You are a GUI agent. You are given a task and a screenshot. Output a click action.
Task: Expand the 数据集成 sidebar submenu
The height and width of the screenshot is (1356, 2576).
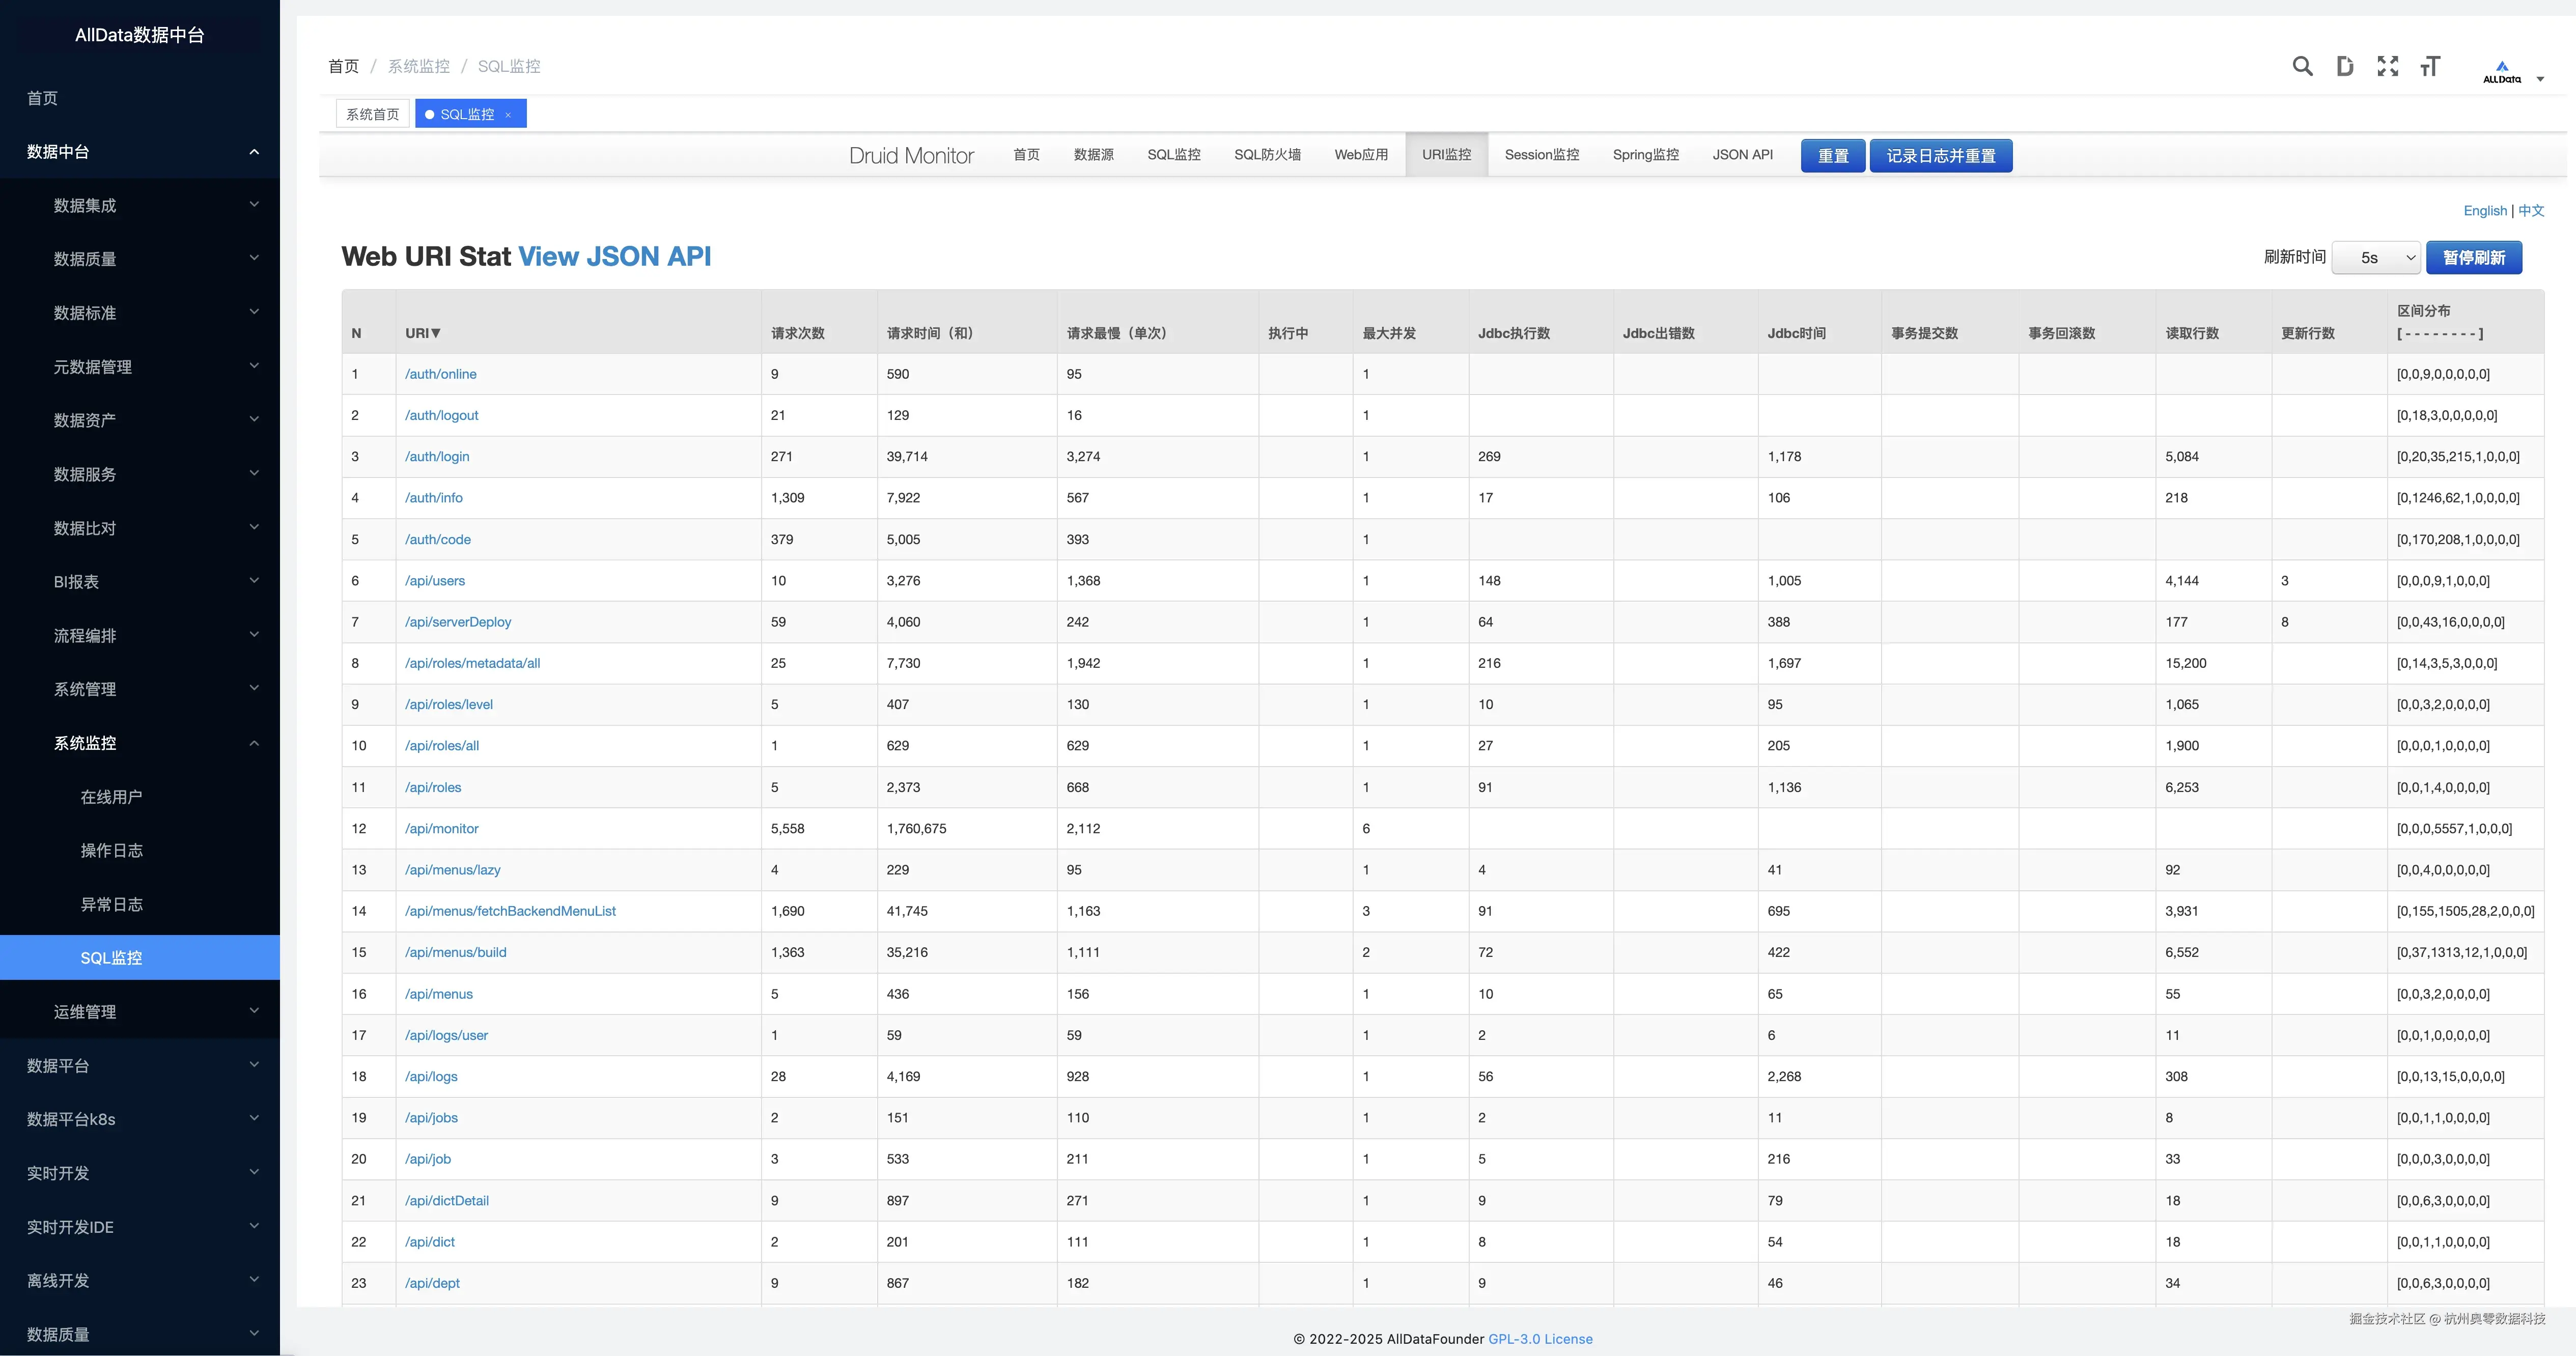(x=254, y=205)
